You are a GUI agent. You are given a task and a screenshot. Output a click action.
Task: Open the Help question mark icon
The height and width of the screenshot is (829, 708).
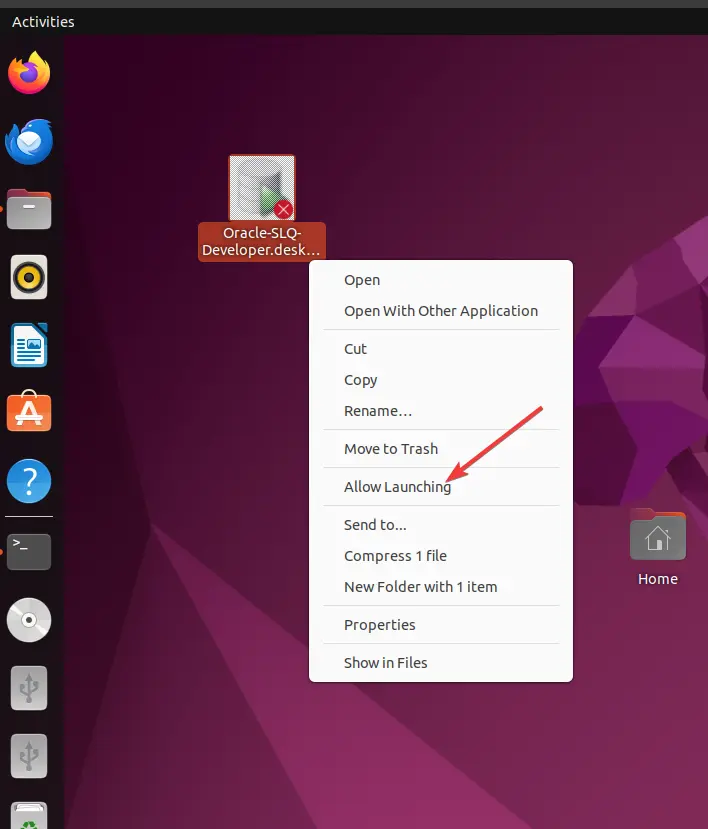click(29, 481)
